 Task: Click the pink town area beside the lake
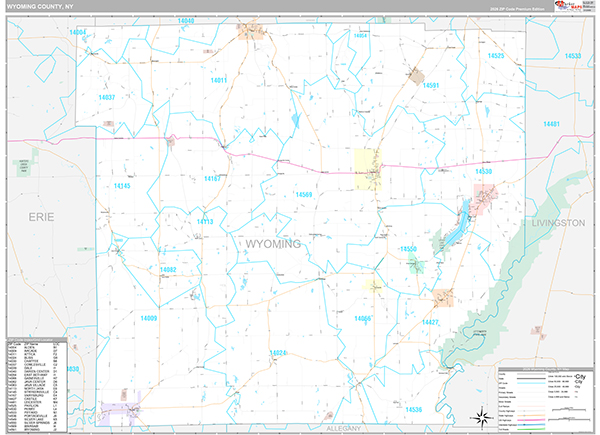point(485,199)
